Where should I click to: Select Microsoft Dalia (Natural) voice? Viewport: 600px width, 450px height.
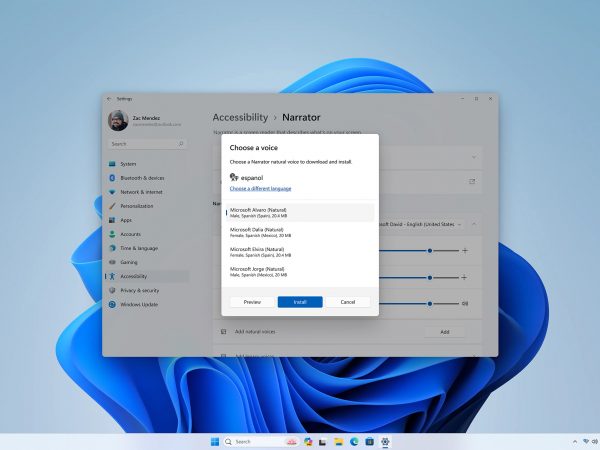(300, 233)
